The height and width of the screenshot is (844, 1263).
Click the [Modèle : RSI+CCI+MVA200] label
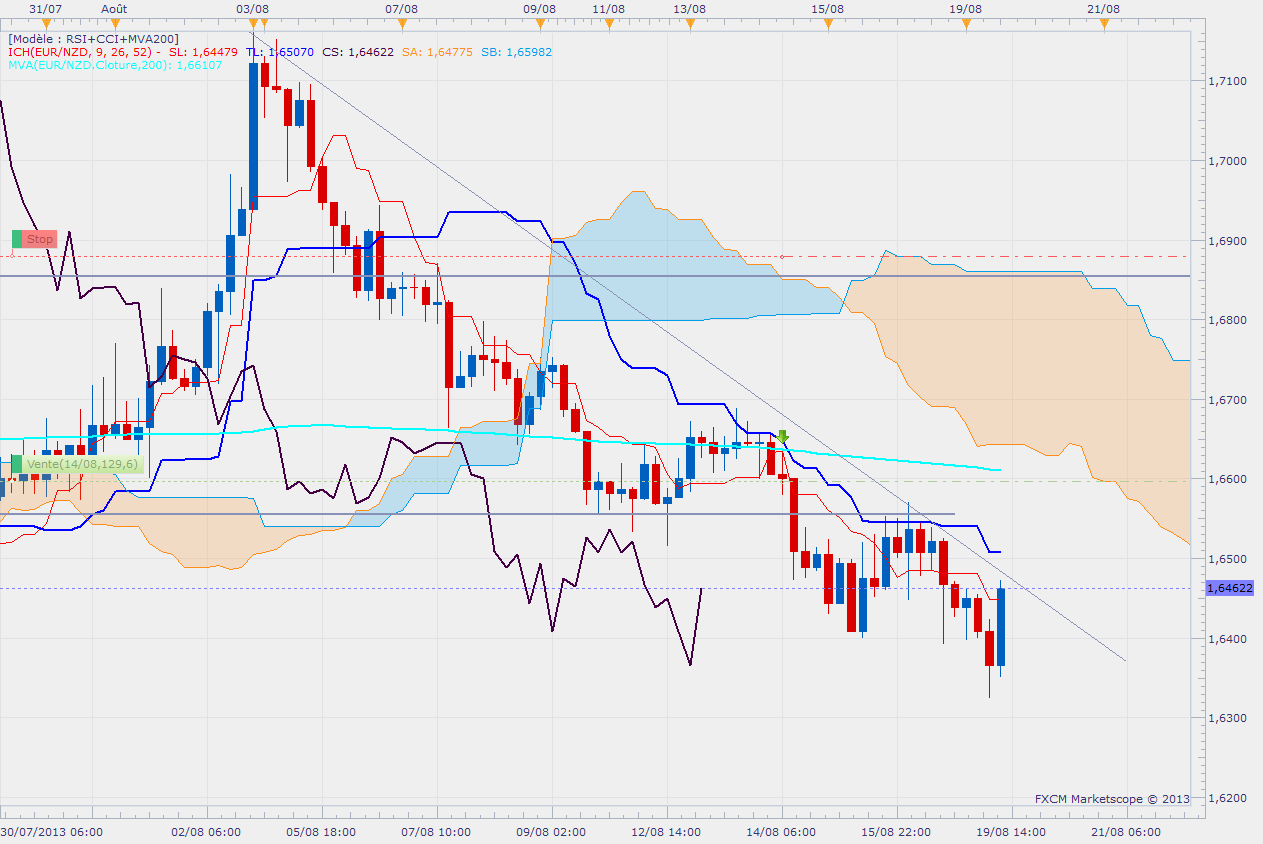coord(93,38)
